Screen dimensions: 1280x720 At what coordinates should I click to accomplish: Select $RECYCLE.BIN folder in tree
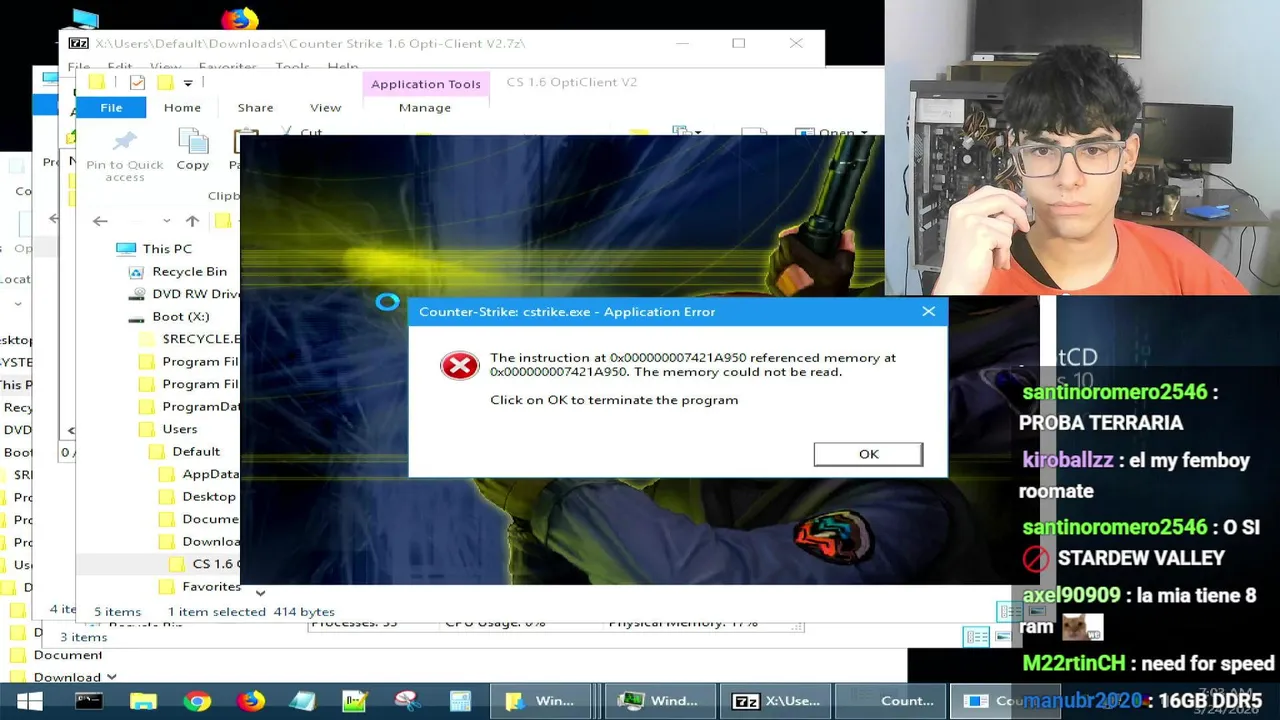[x=200, y=339]
